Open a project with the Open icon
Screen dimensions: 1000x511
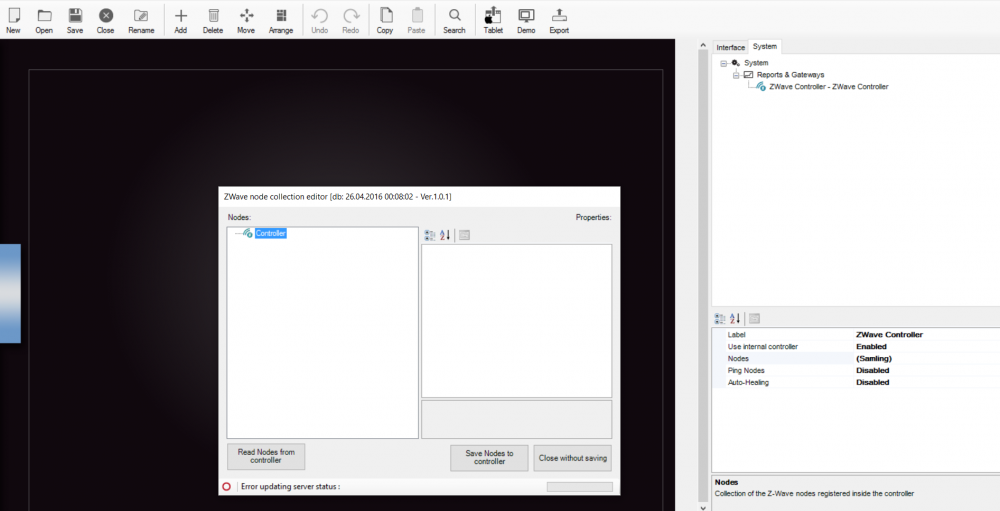pyautogui.click(x=44, y=19)
